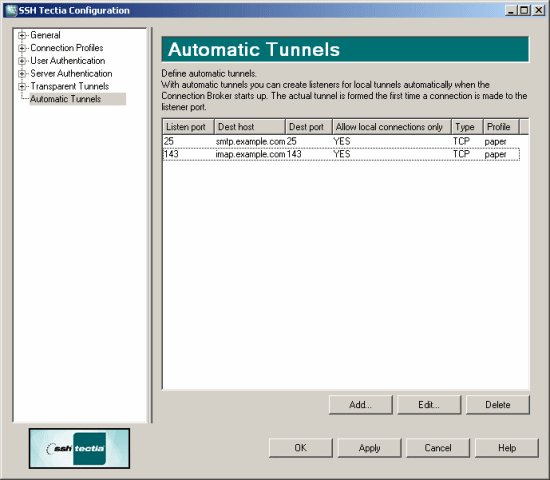This screenshot has width=550, height=480.
Task: Click the SSH Tectia title bar icon
Action: [11, 11]
